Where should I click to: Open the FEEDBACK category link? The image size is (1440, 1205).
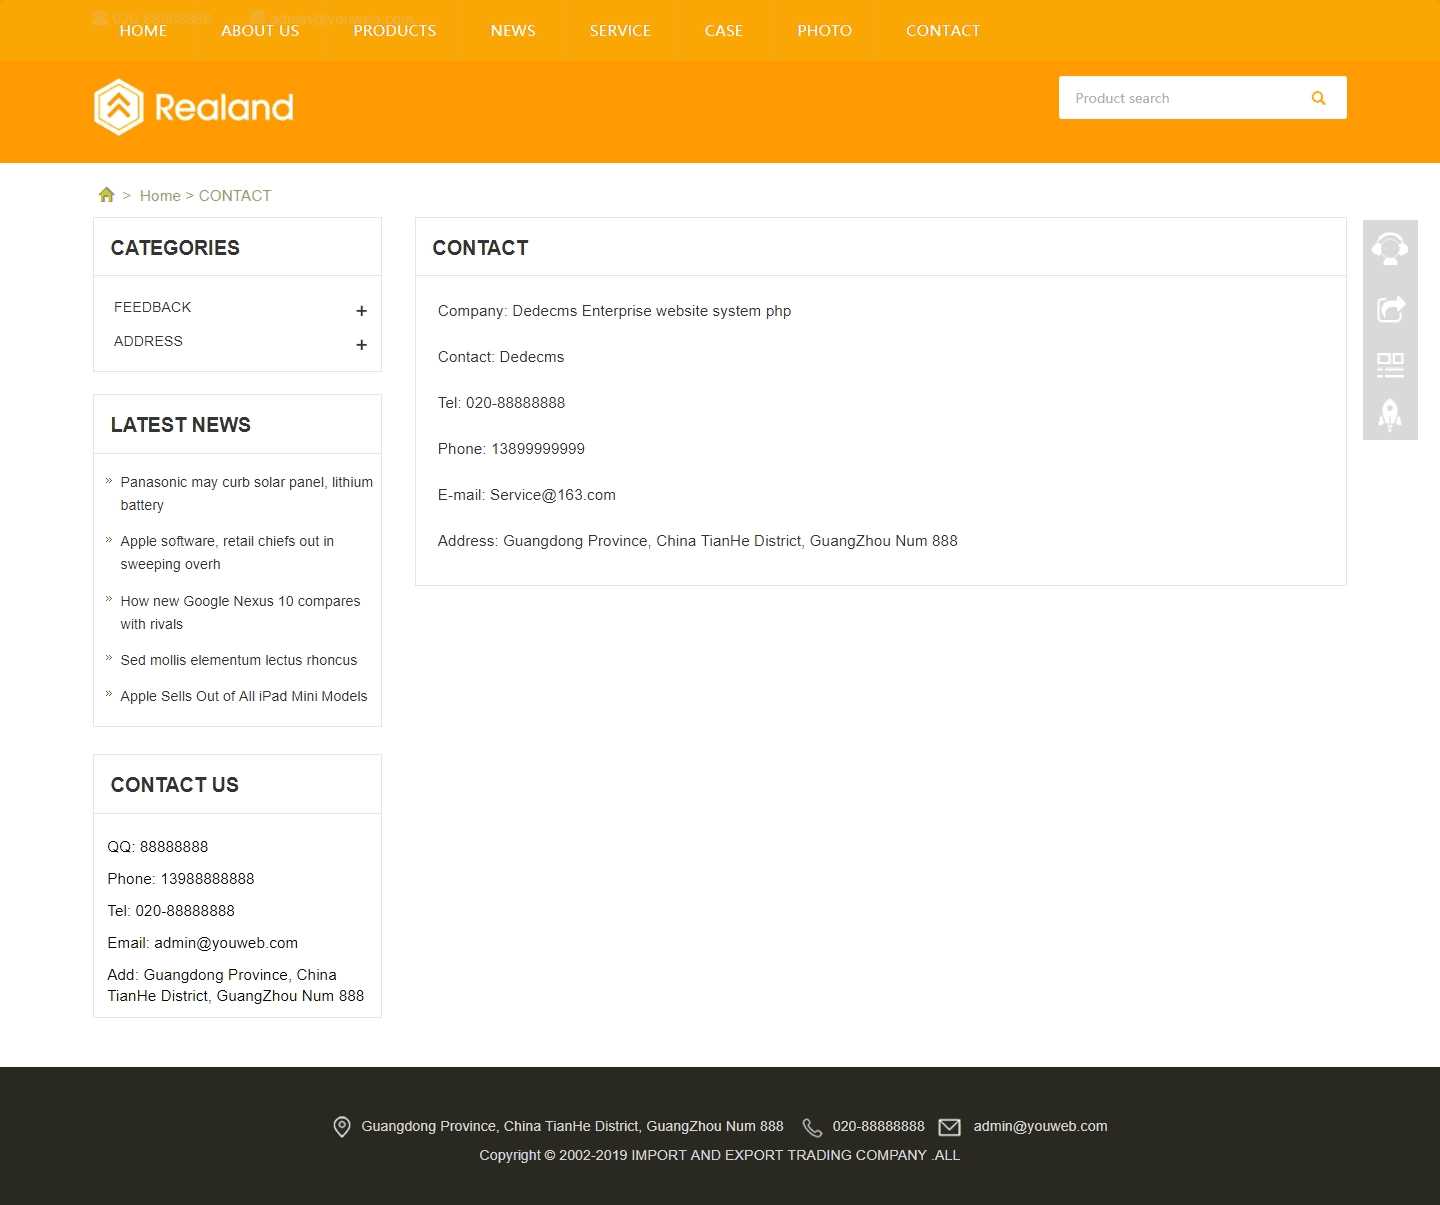coord(152,307)
